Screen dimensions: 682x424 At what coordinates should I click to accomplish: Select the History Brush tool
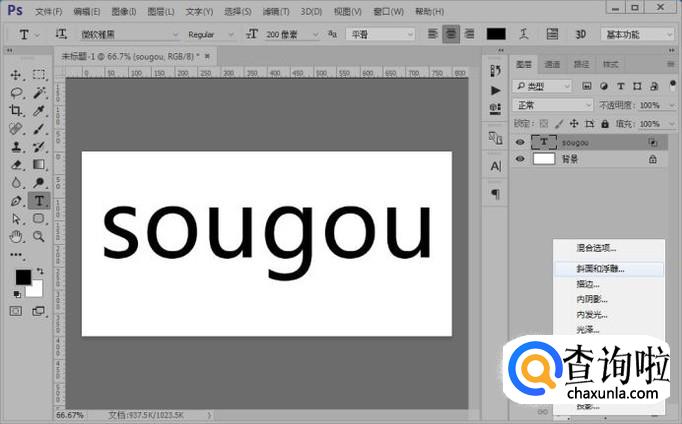pos(39,147)
